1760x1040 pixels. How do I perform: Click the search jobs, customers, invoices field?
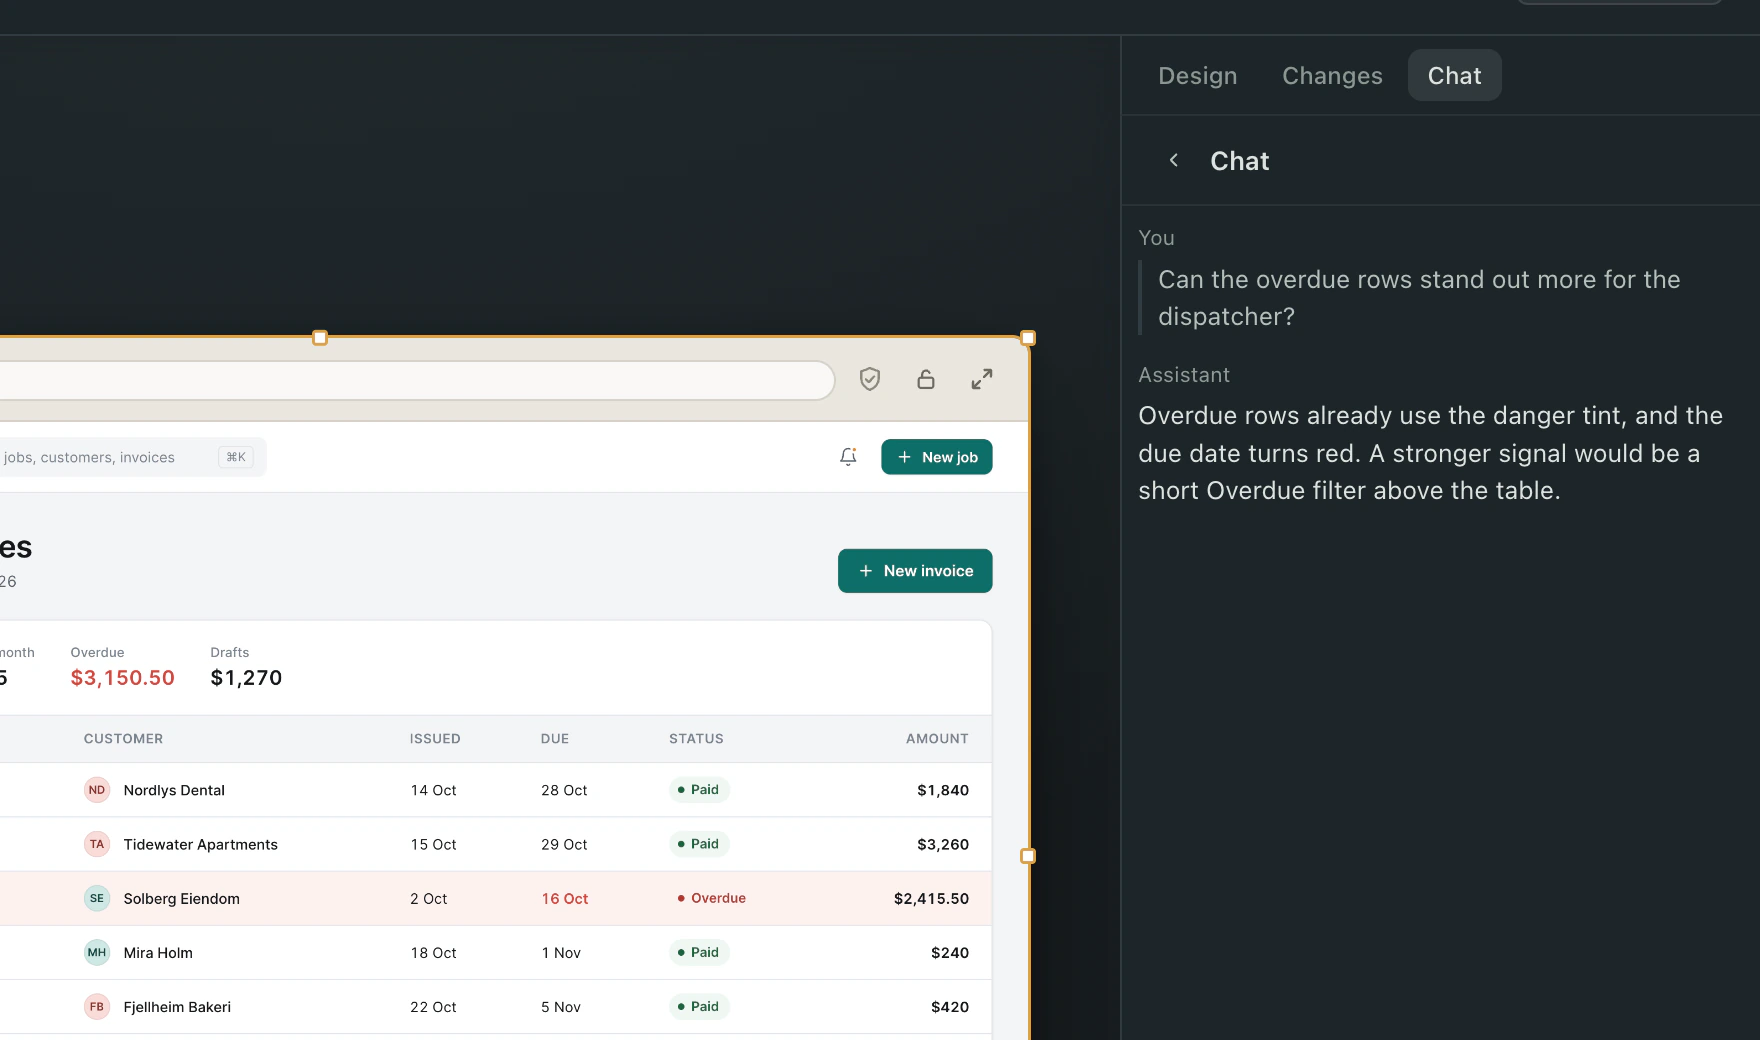[x=131, y=457]
